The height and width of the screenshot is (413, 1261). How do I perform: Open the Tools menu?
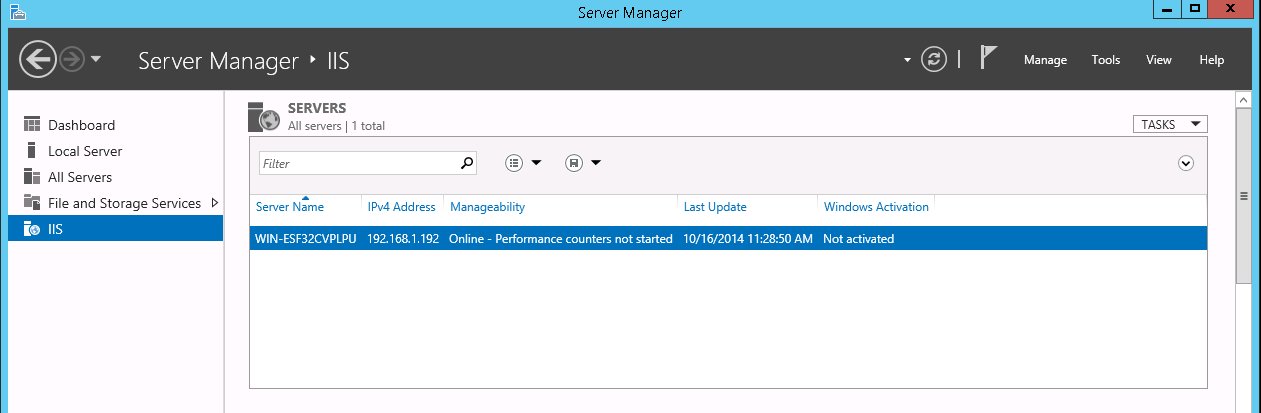(1105, 60)
